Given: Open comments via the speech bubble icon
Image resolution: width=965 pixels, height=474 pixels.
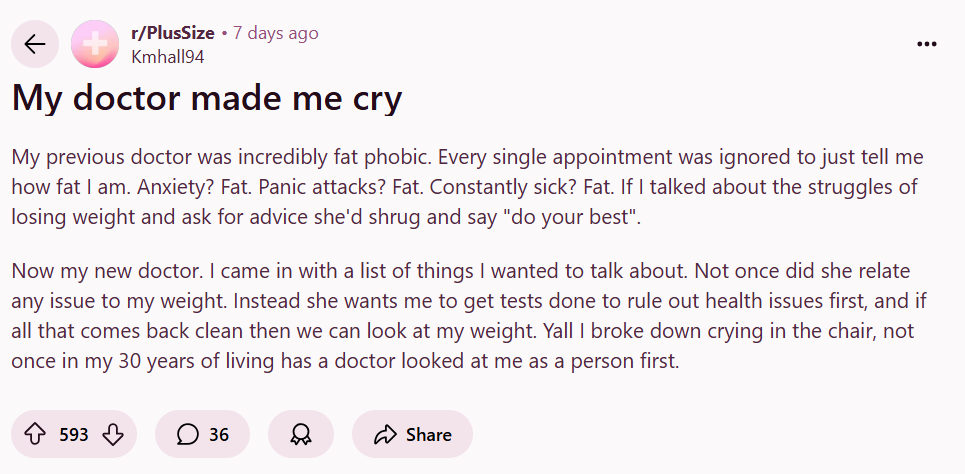Looking at the screenshot, I should 187,435.
